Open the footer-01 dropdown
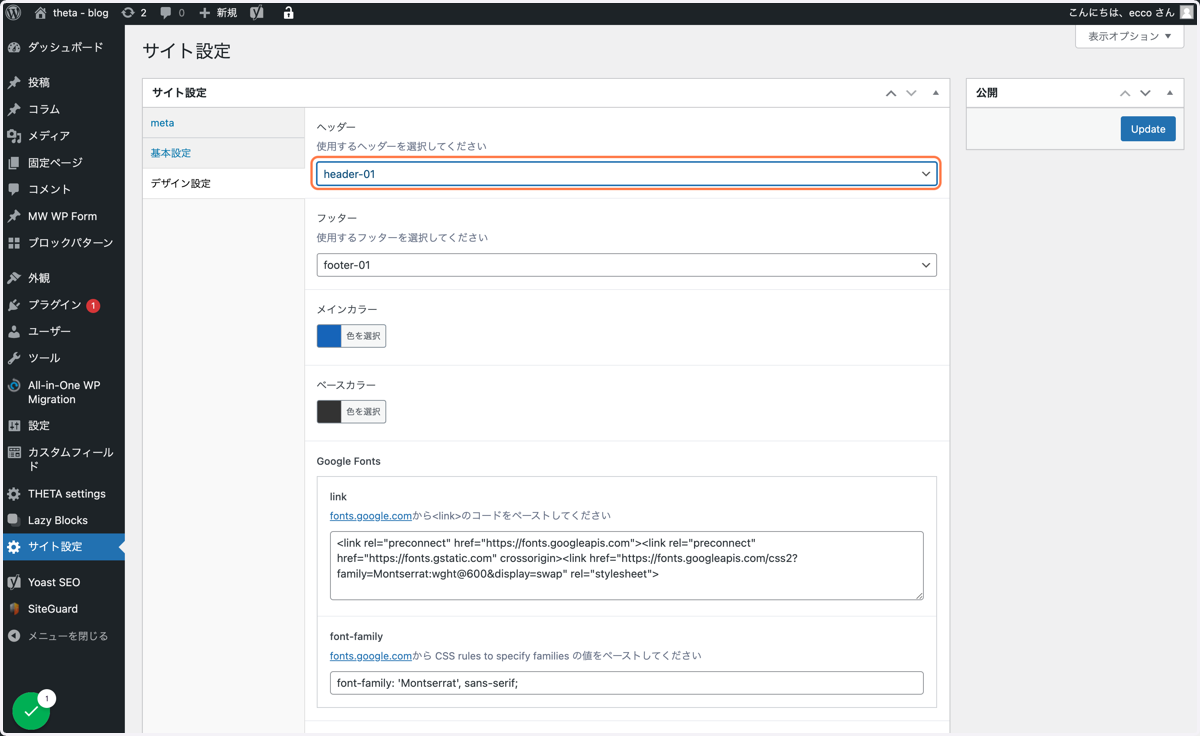The image size is (1200, 736). coord(627,265)
